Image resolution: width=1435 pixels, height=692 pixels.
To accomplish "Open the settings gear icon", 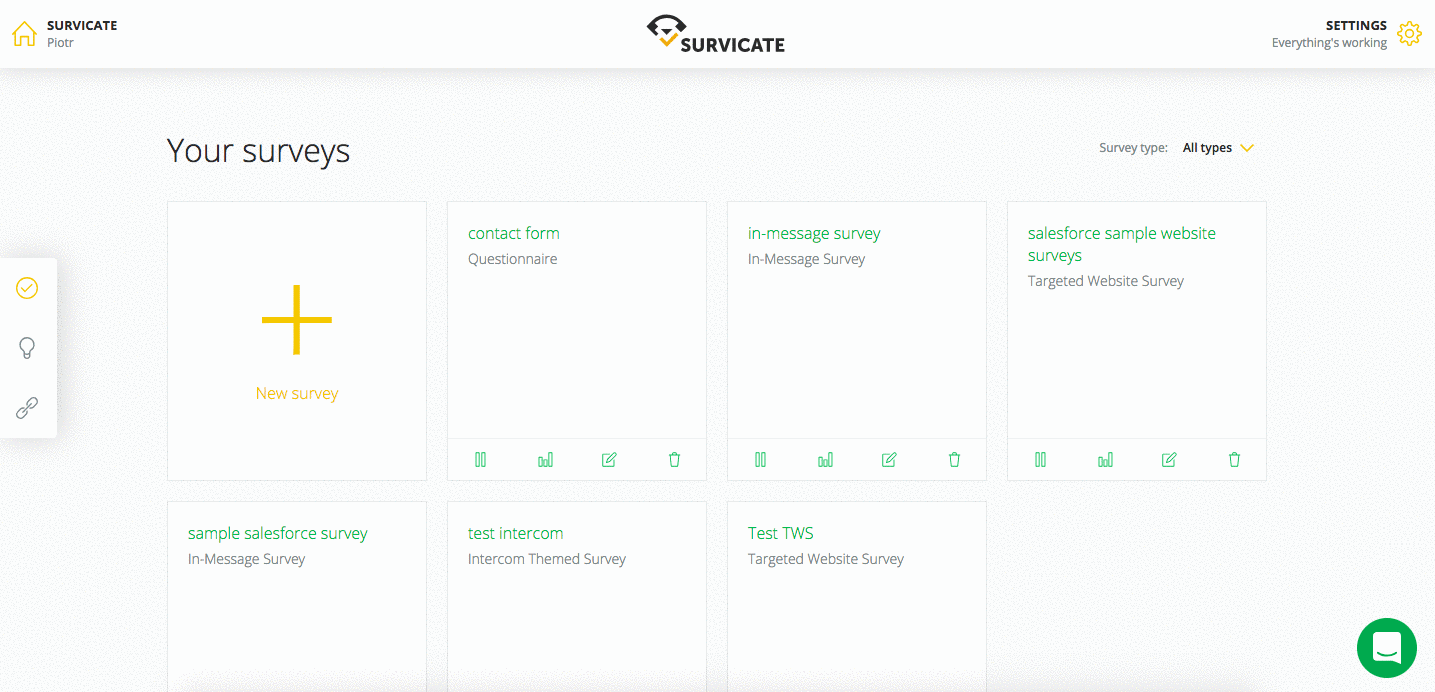I will tap(1409, 34).
